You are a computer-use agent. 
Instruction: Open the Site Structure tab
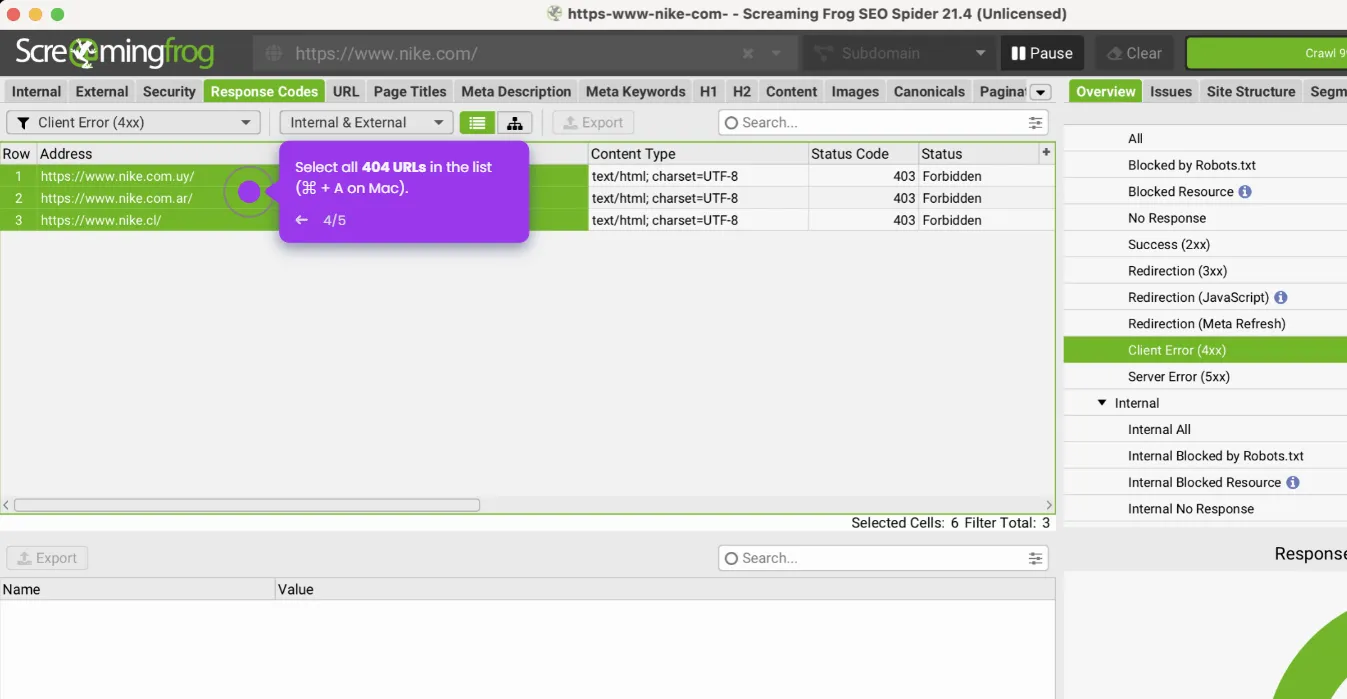tap(1250, 91)
